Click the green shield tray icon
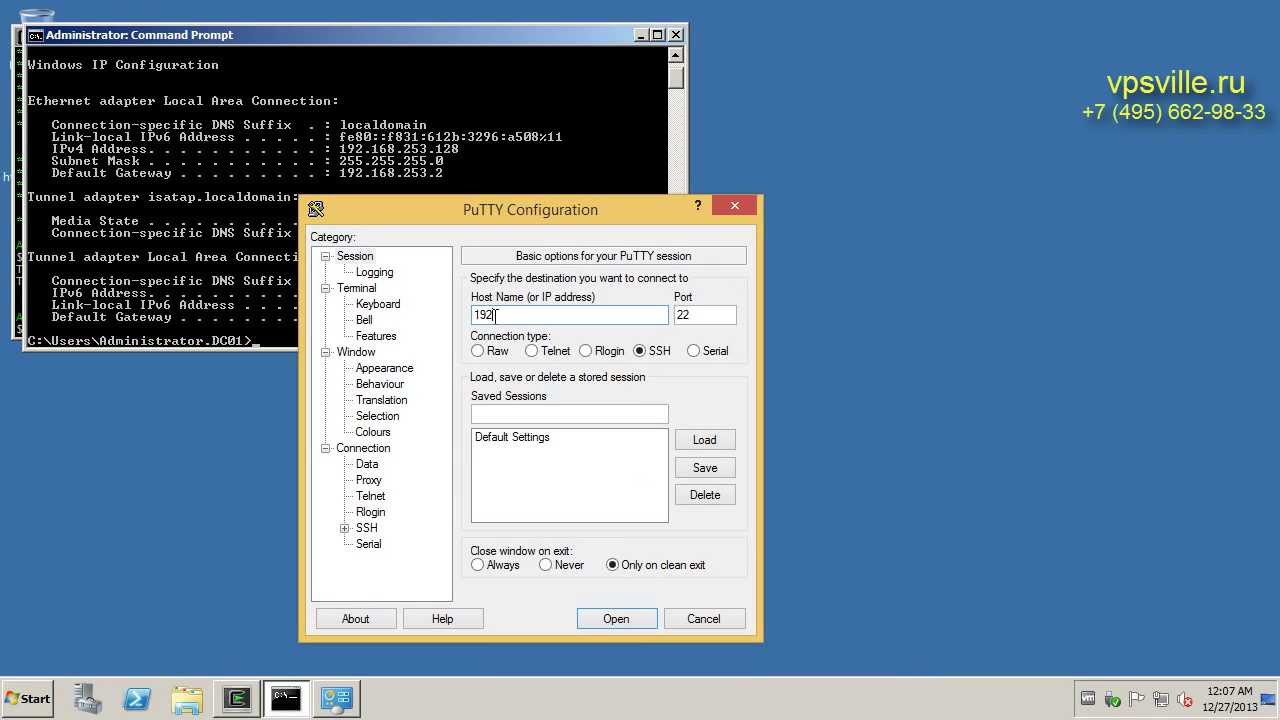Screen dimensions: 1280x720 [1112, 699]
